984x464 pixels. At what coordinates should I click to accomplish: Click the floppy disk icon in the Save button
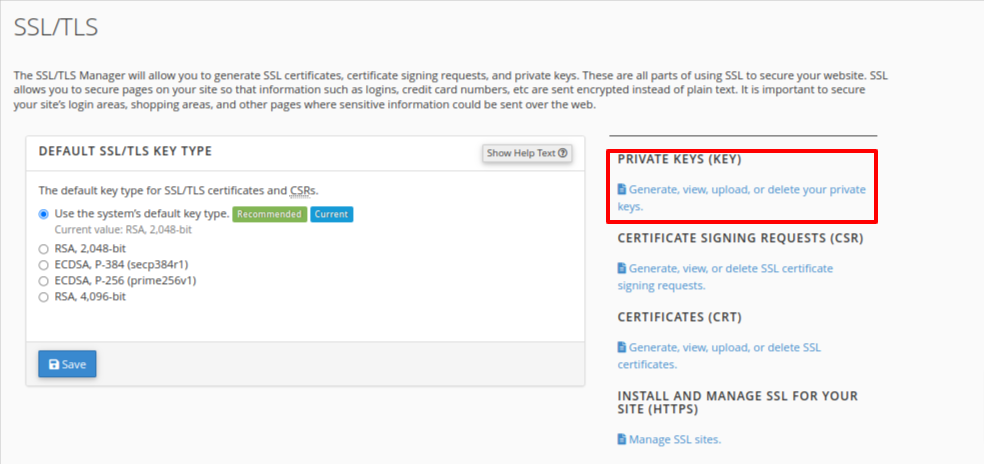click(54, 365)
